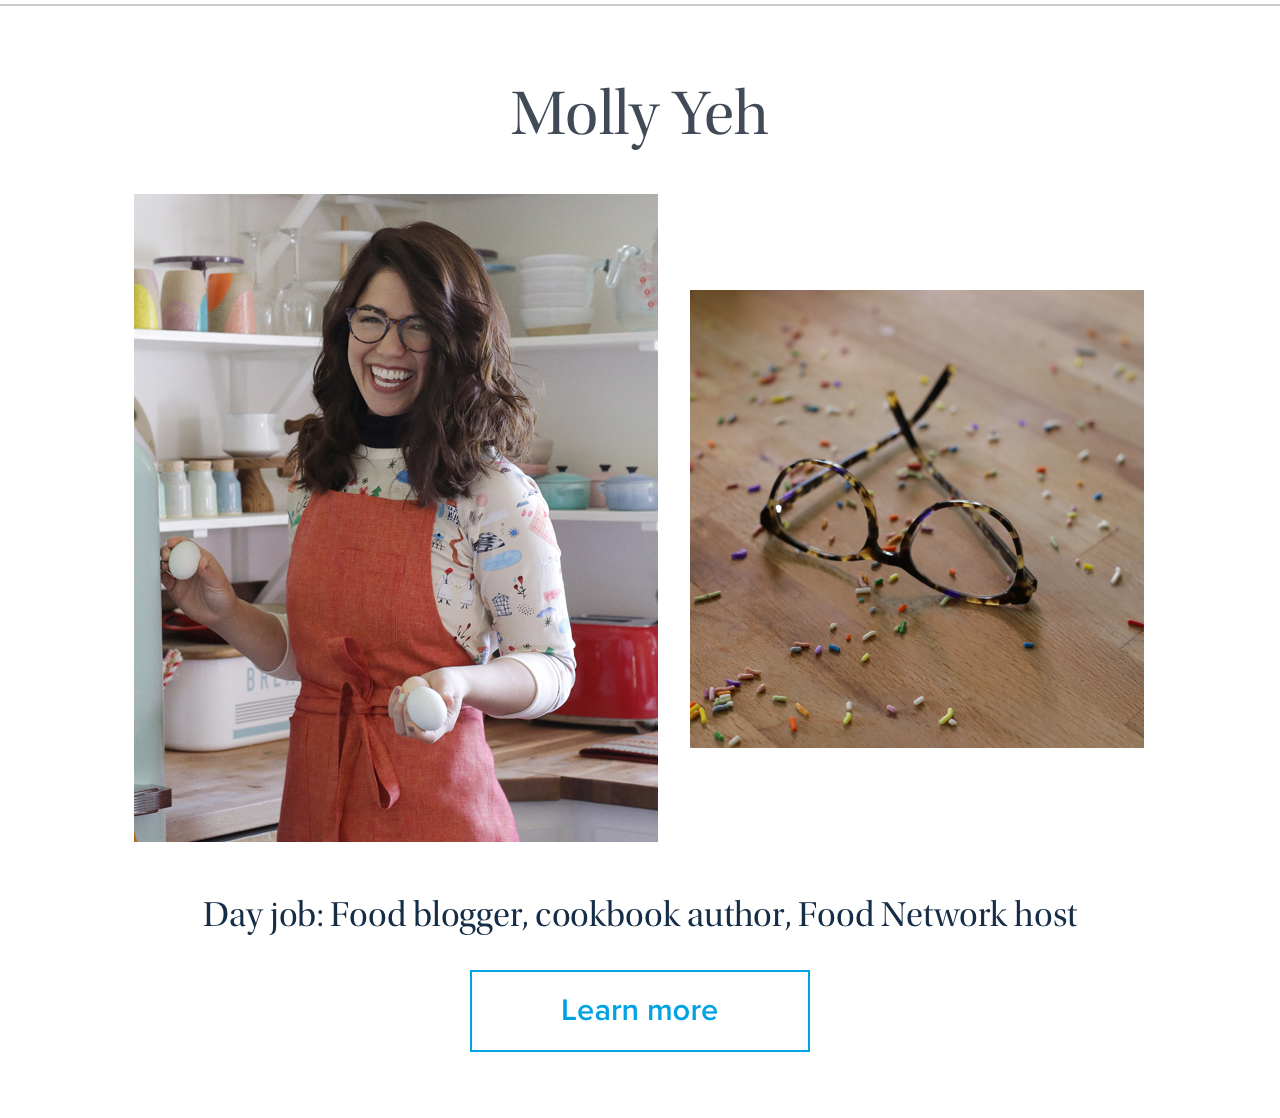Open the photo of Molly in her kitchen
Screen dimensions: 1280x1118
[x=396, y=518]
